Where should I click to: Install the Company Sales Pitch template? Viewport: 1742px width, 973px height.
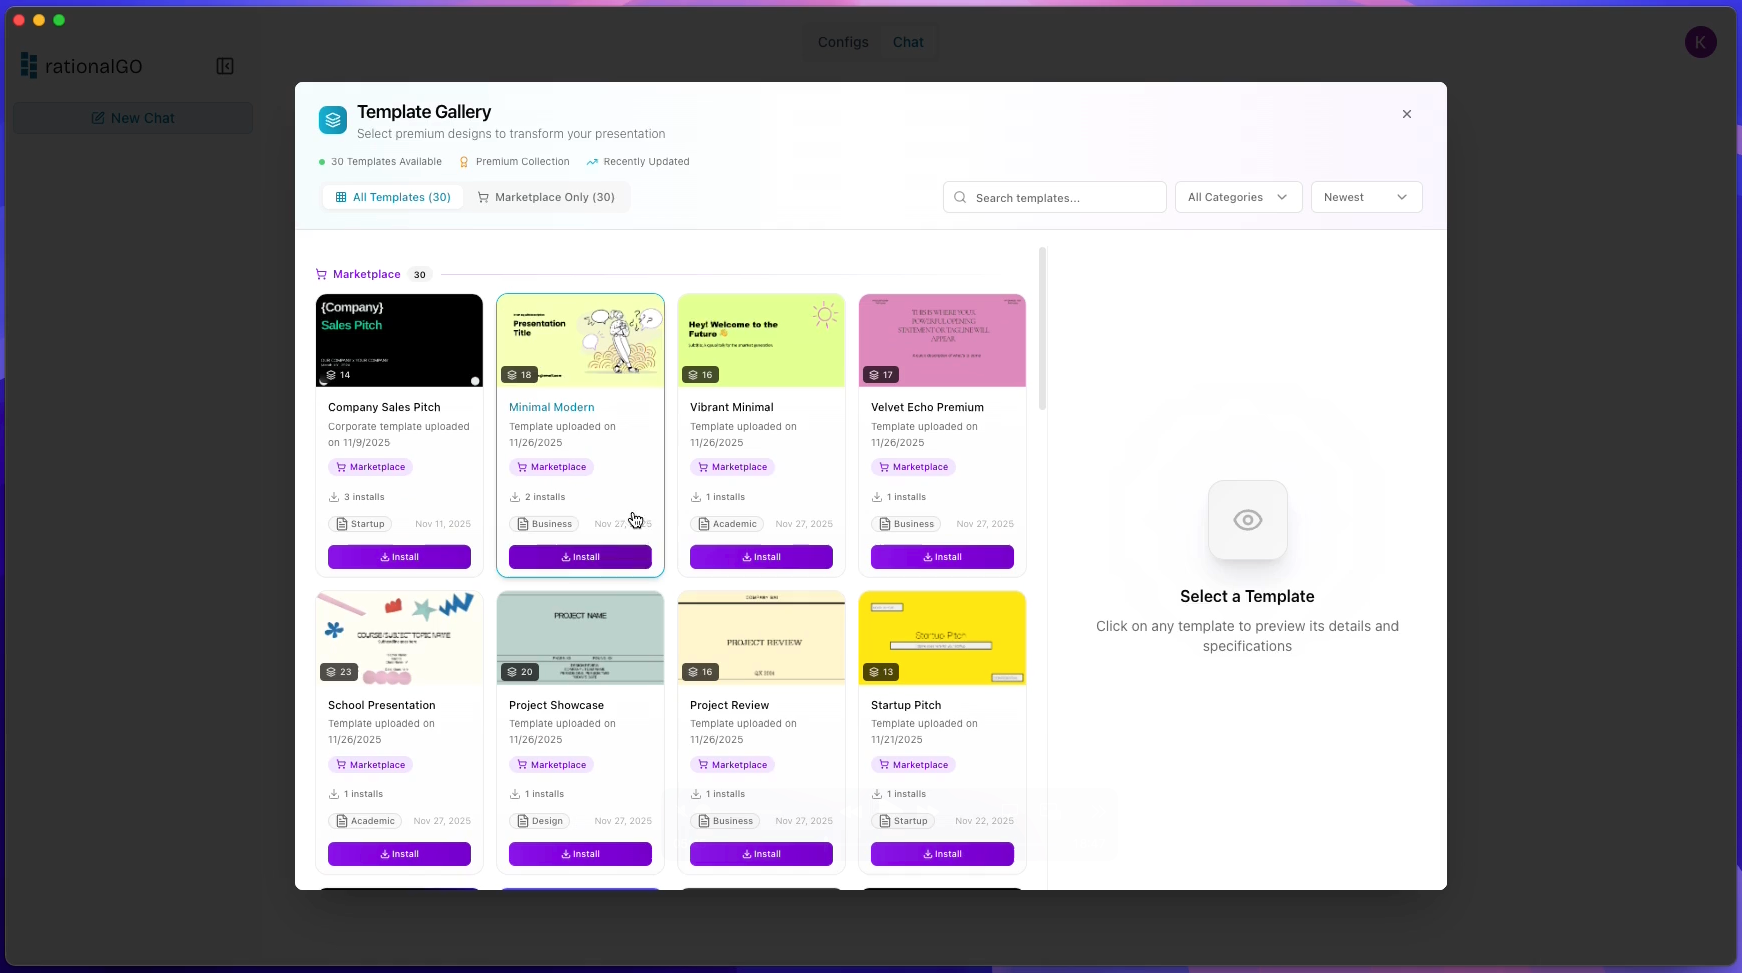(x=399, y=557)
